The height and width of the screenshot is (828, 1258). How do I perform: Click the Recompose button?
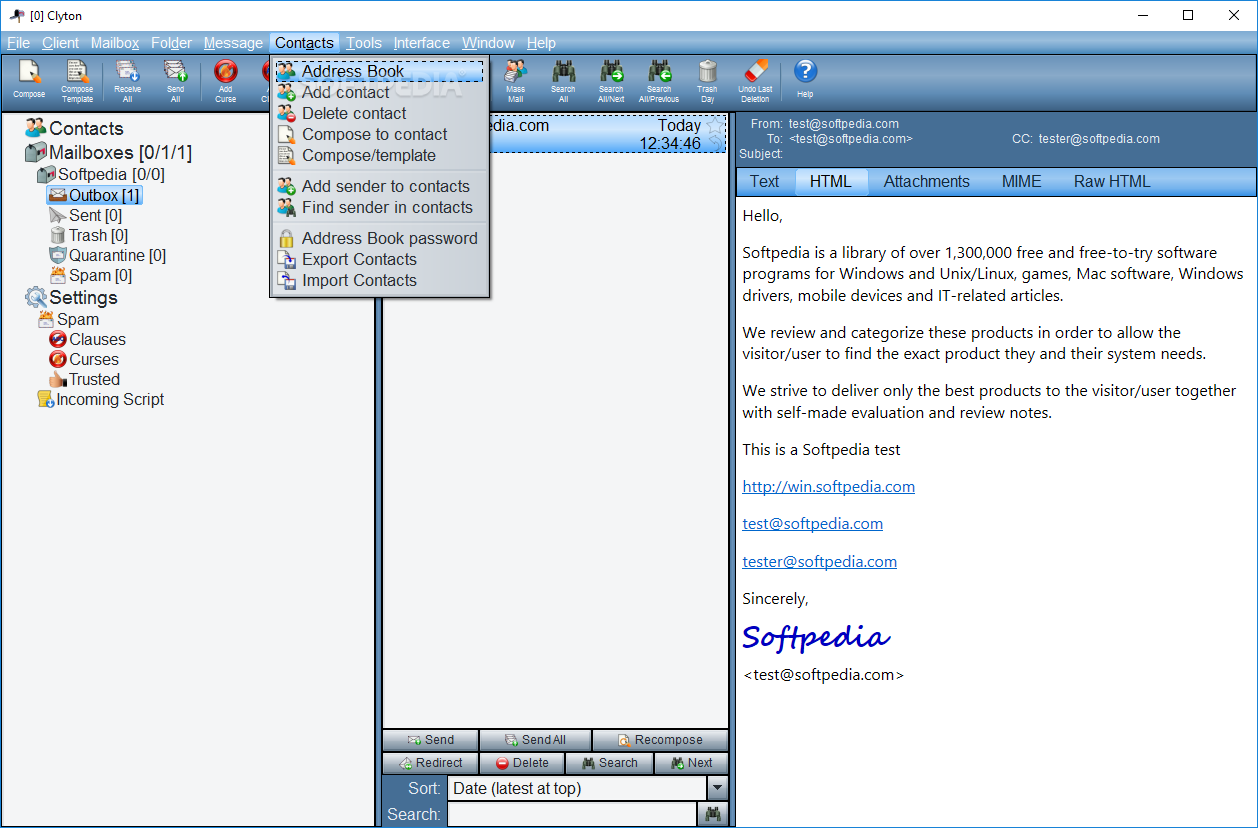click(660, 740)
